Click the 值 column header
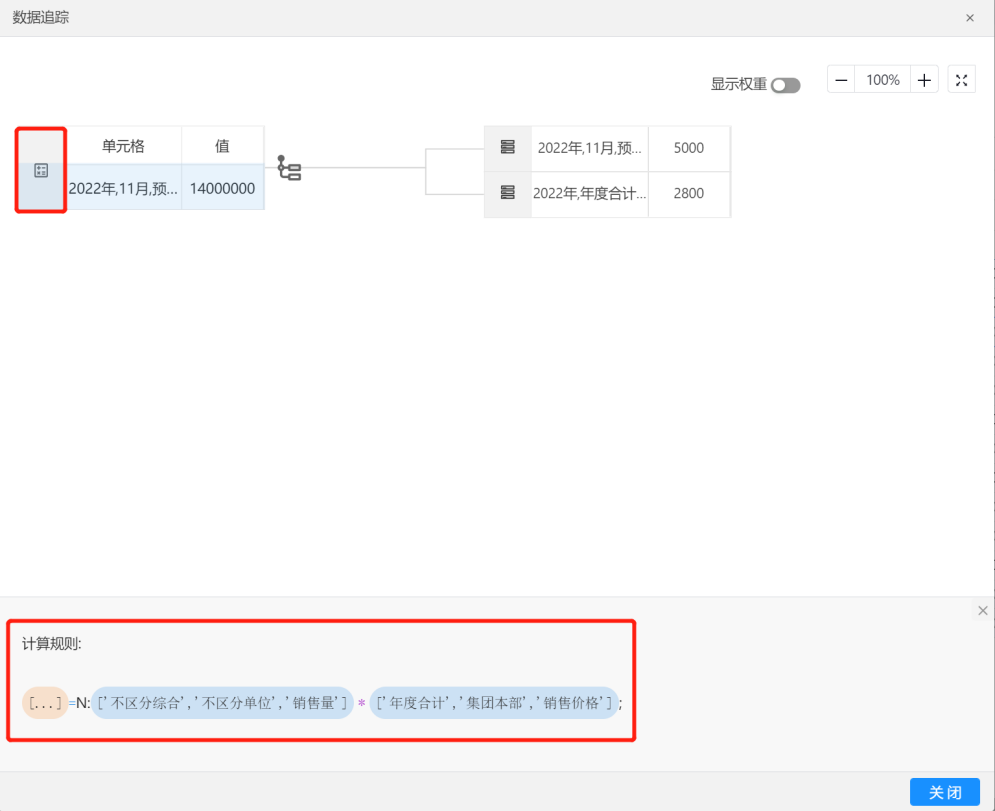 [222, 146]
